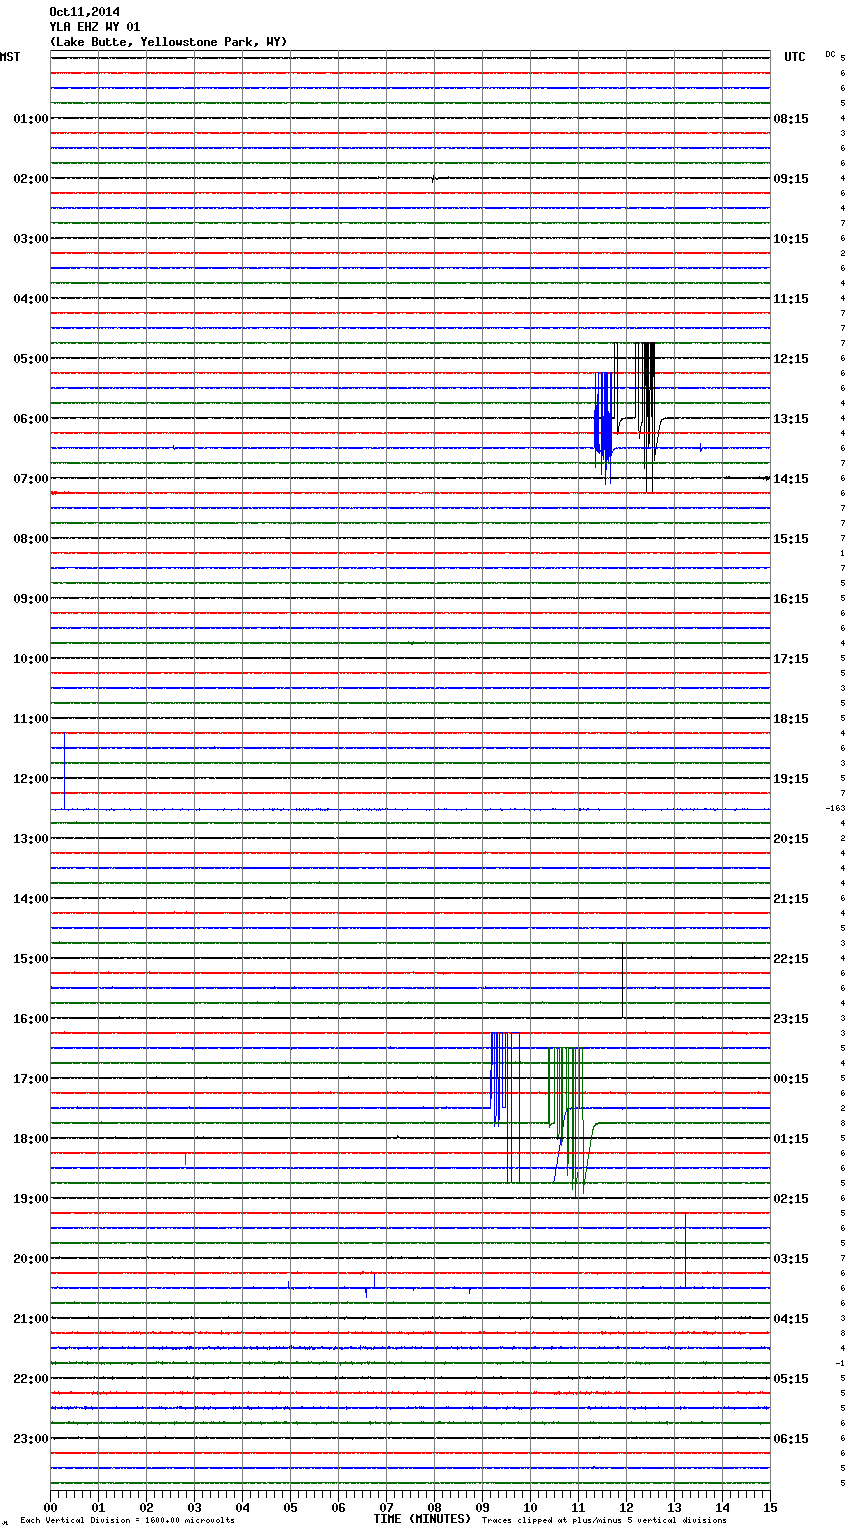Select the 19:00 MST hour label

(x=31, y=1199)
